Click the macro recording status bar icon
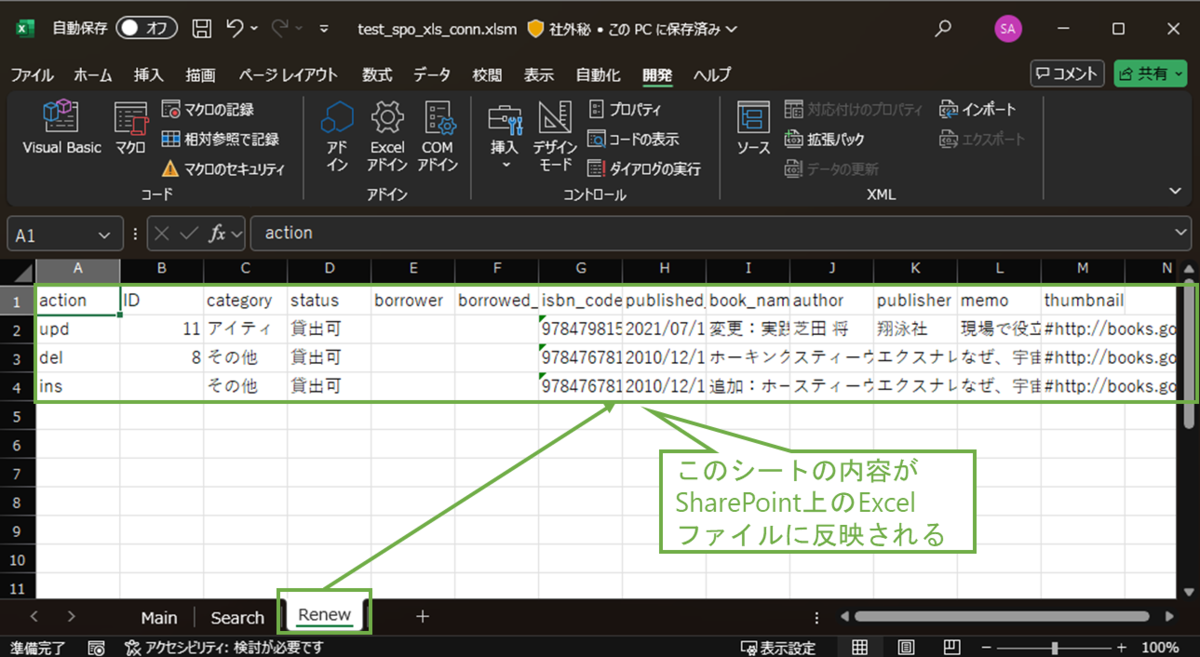 point(97,647)
